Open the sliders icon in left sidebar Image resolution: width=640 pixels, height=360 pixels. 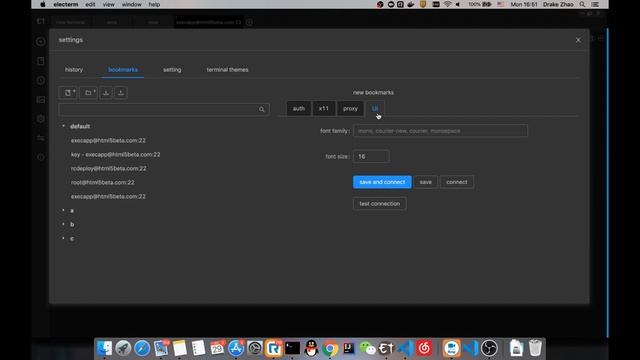41,138
